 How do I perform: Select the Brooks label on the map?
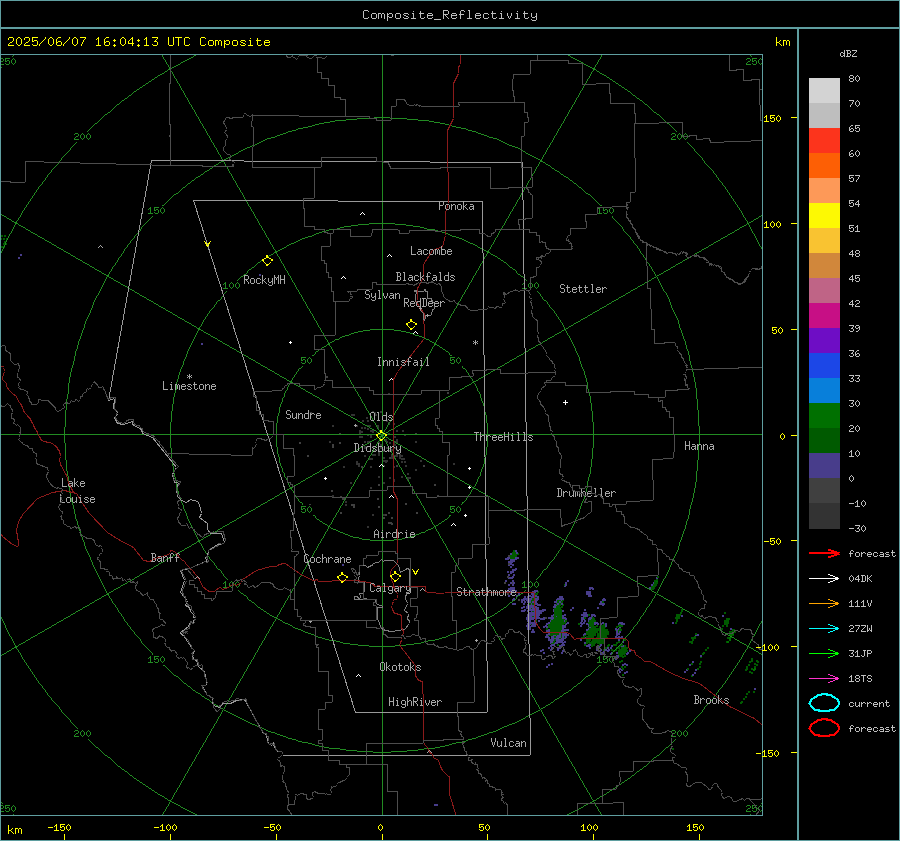tap(711, 700)
